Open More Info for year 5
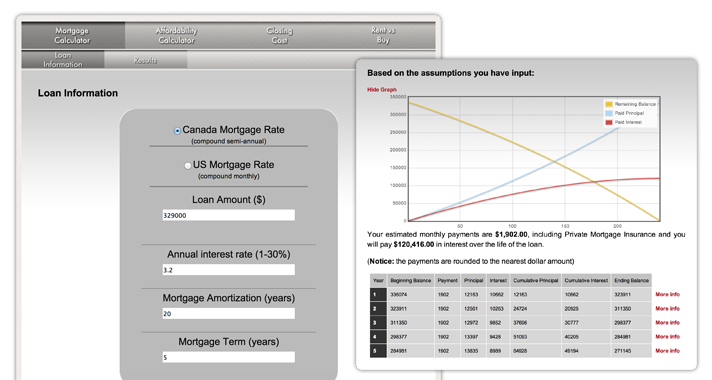This screenshot has width=712, height=380. point(668,350)
